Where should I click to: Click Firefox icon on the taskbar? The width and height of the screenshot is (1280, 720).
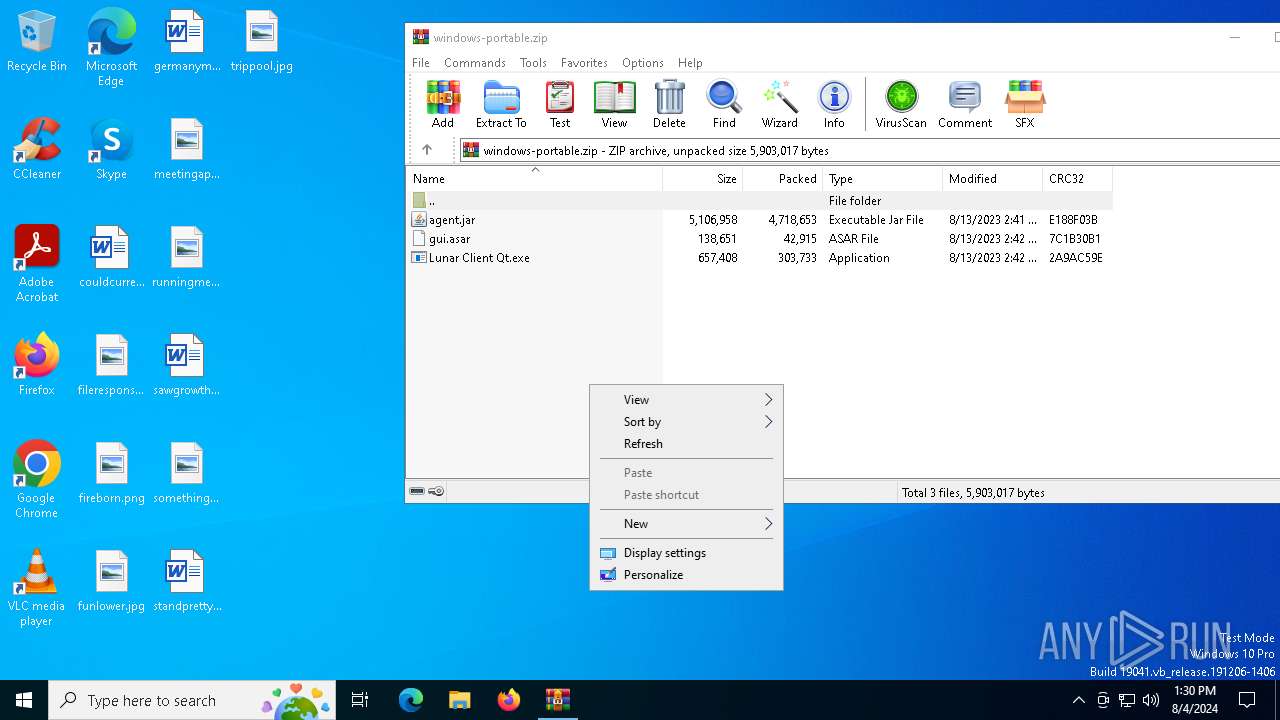[x=508, y=700]
